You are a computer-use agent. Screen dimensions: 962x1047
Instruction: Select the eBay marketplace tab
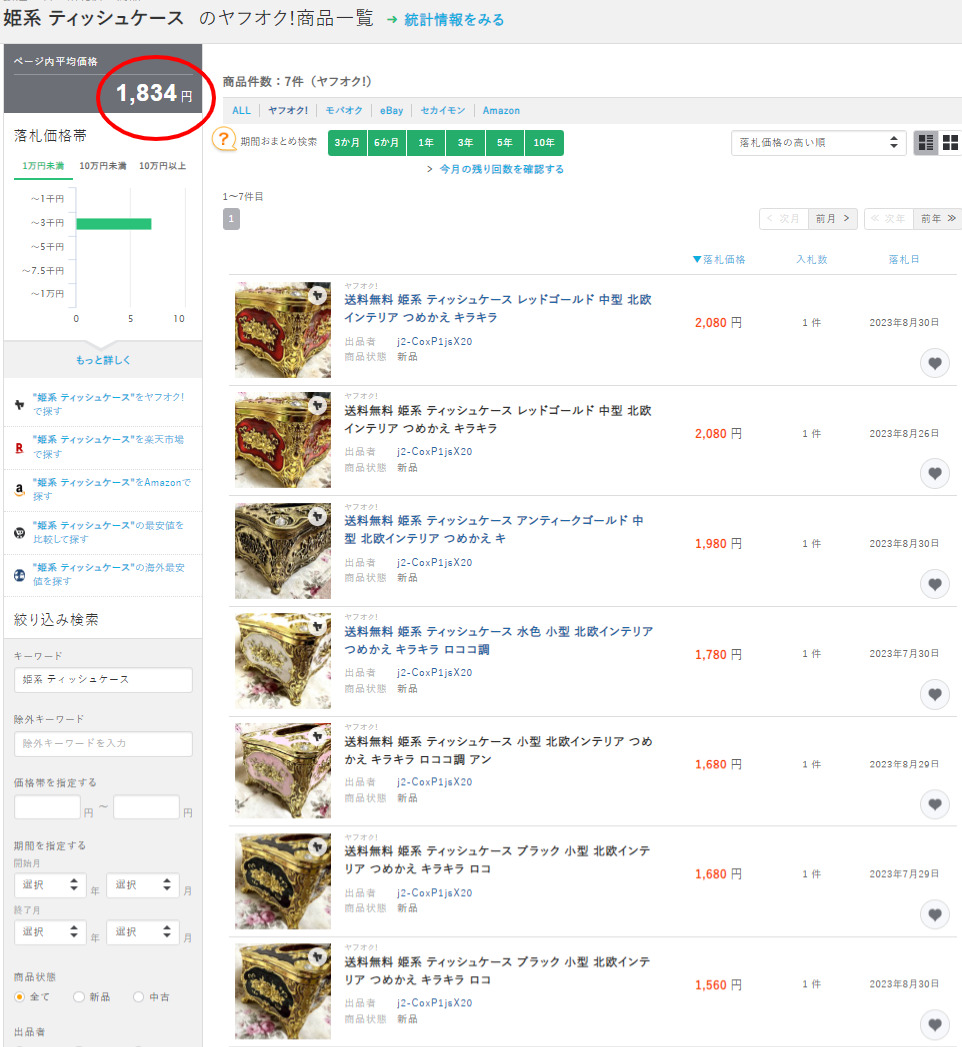tap(391, 111)
